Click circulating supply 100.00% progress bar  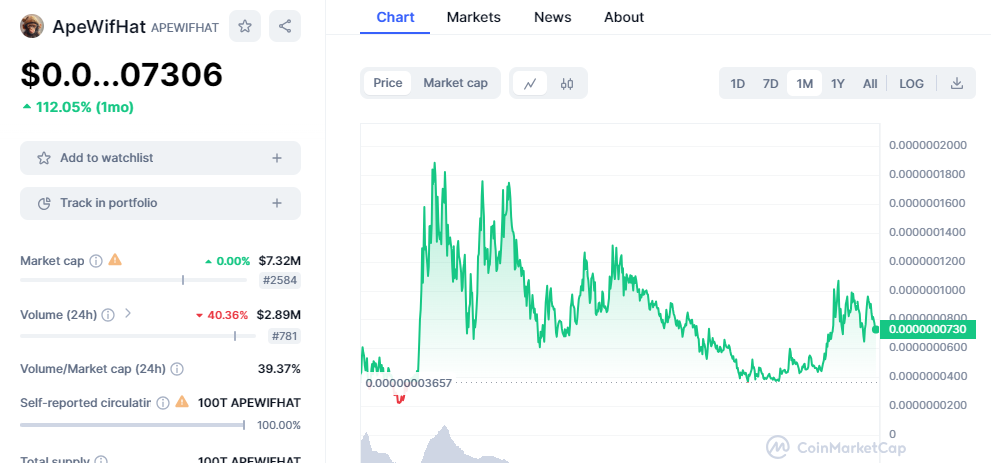point(133,425)
